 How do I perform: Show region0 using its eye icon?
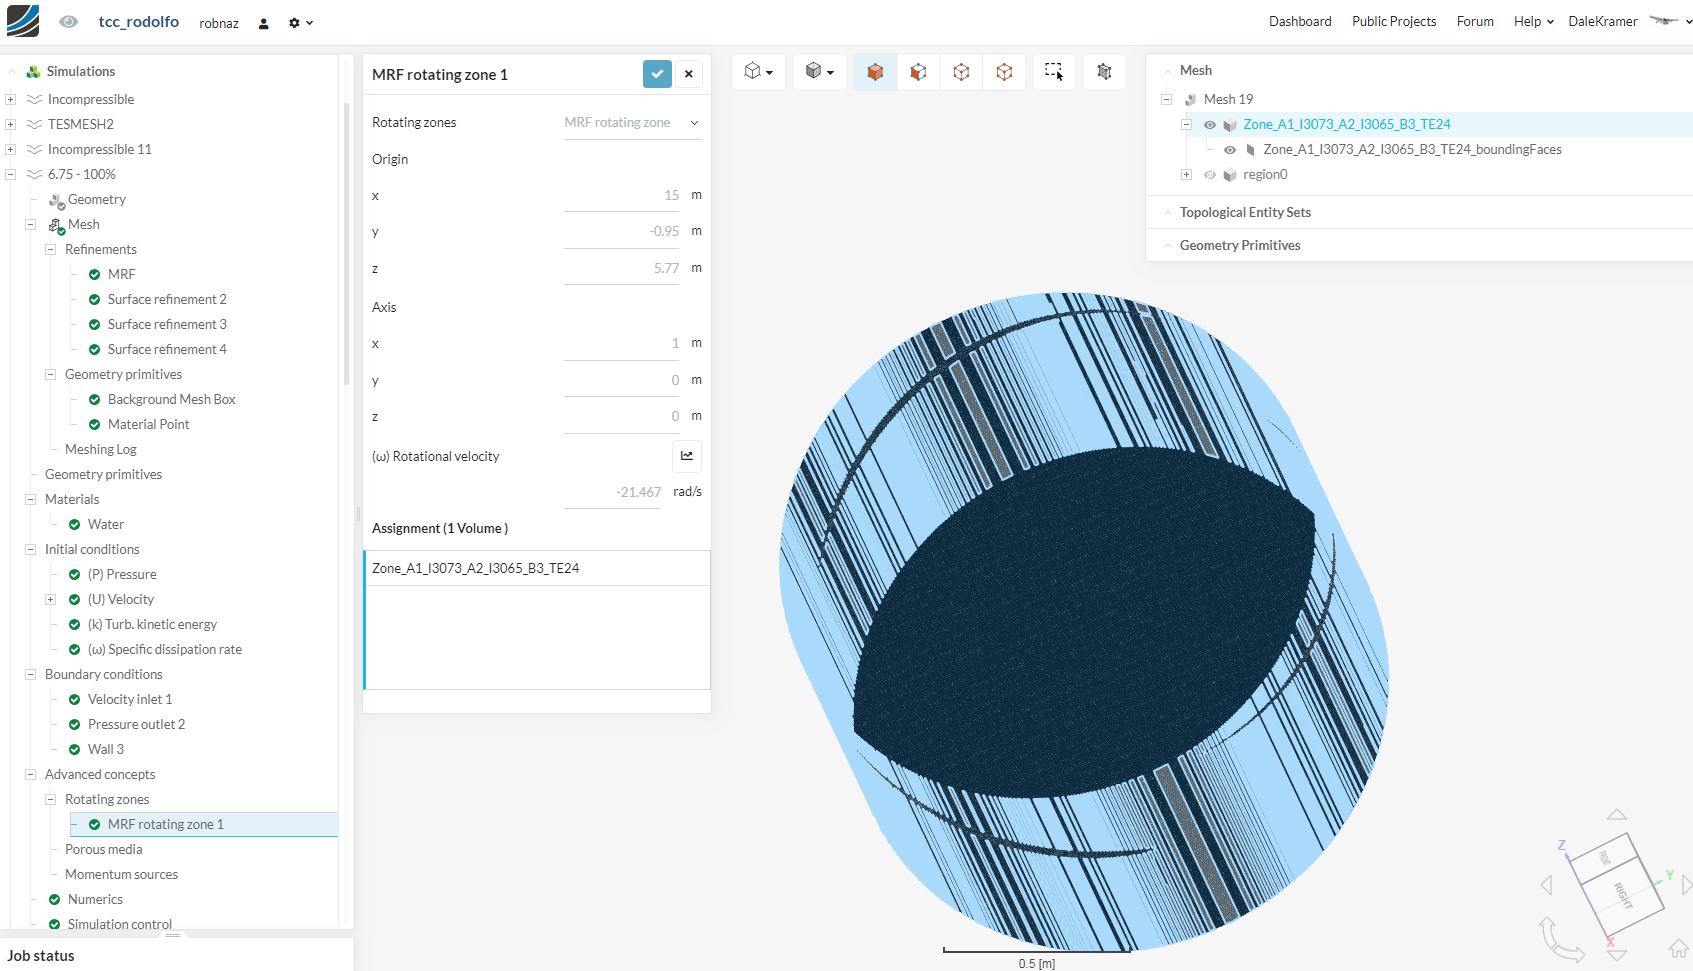click(1210, 175)
